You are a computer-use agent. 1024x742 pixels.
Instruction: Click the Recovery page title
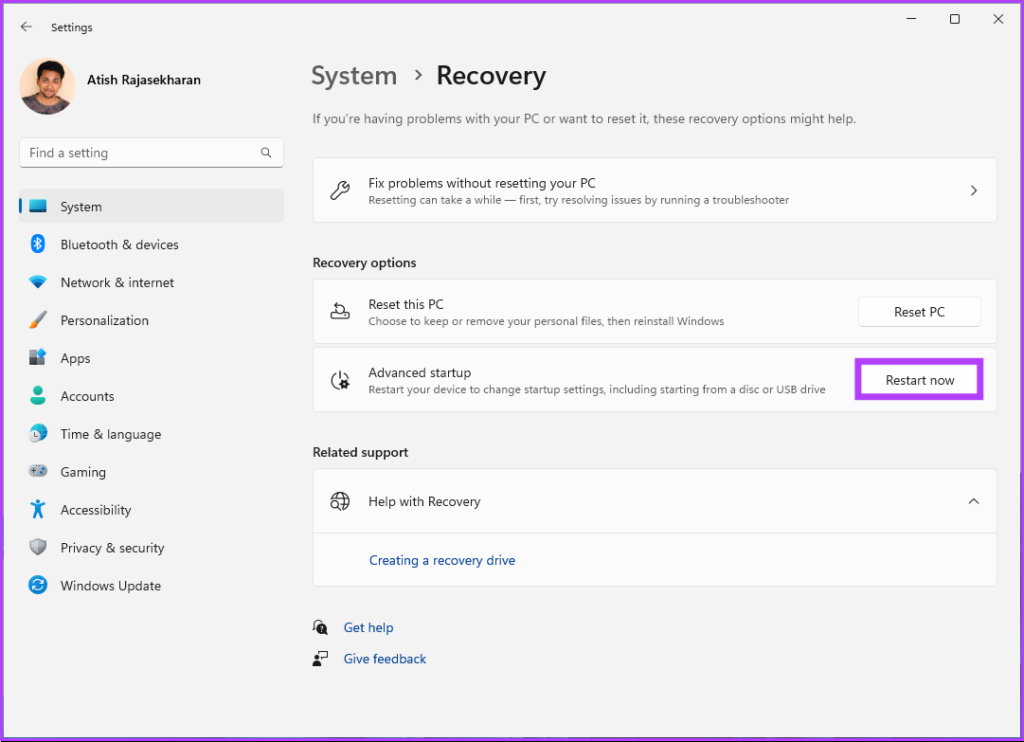491,76
